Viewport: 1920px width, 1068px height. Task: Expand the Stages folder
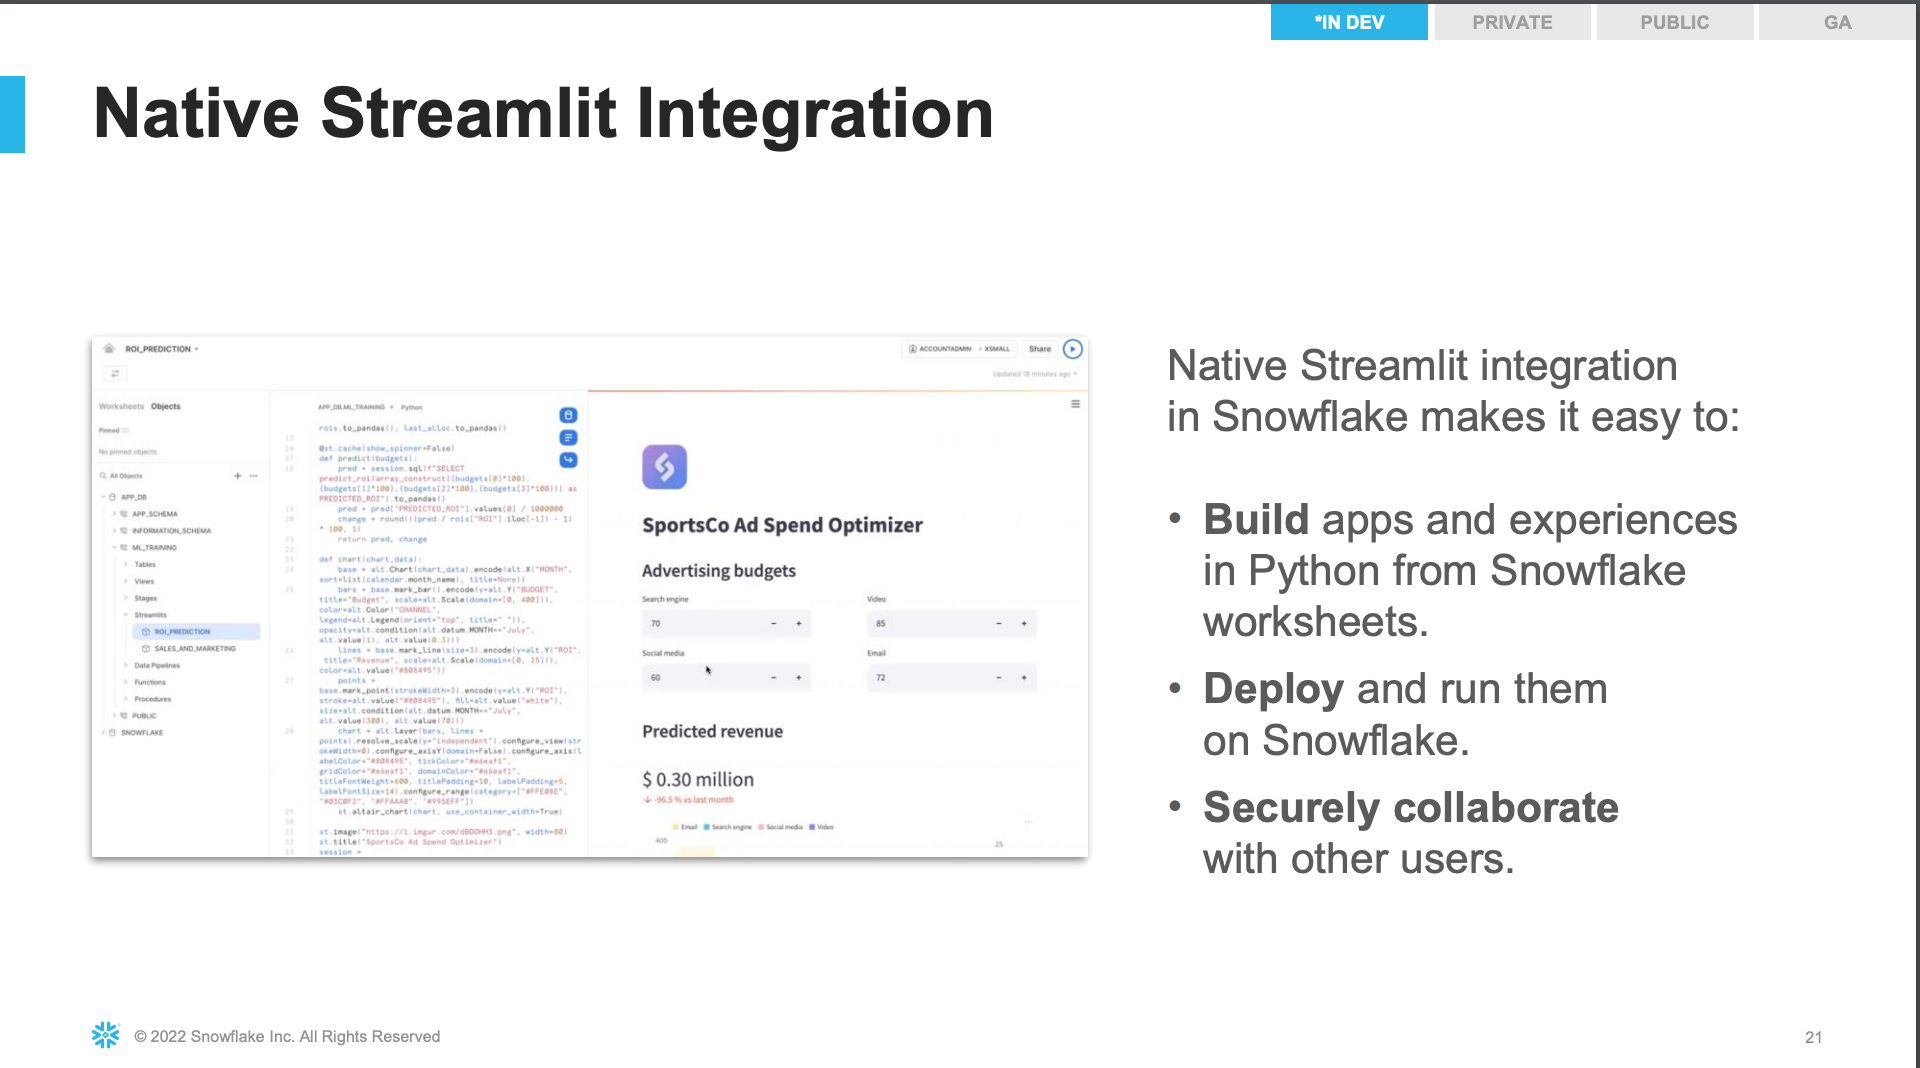(x=126, y=598)
